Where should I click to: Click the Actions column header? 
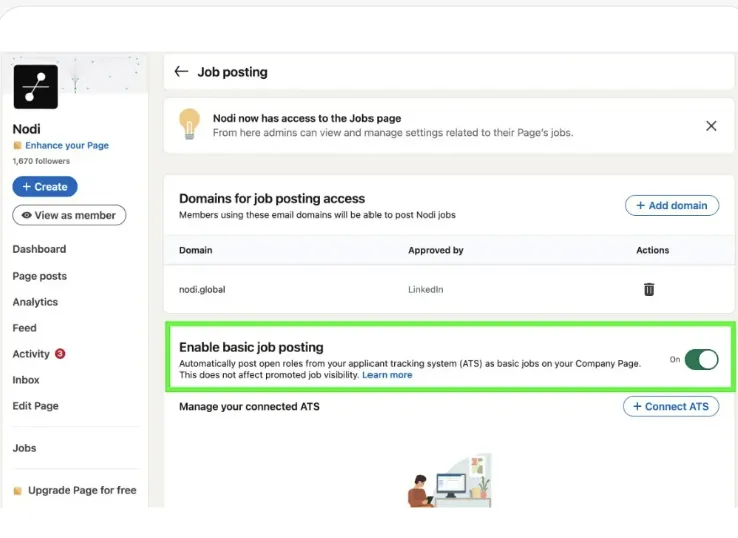652,250
